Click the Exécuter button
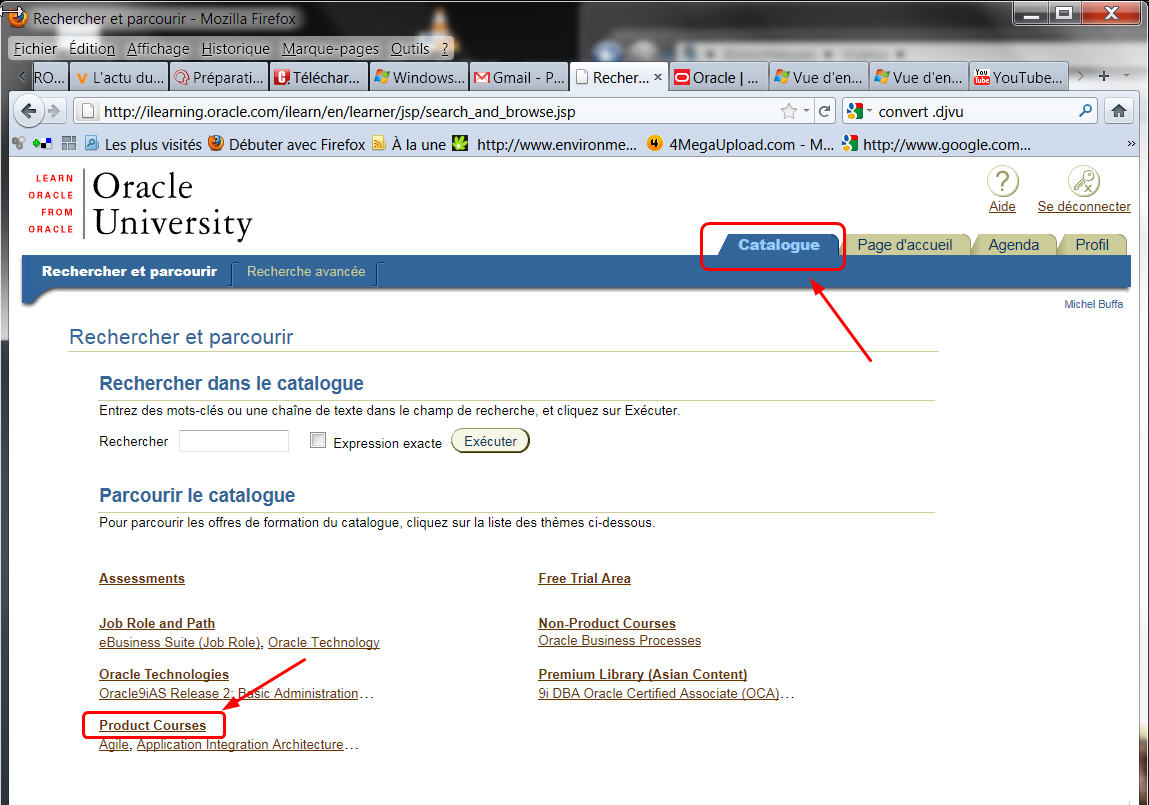 click(x=489, y=441)
